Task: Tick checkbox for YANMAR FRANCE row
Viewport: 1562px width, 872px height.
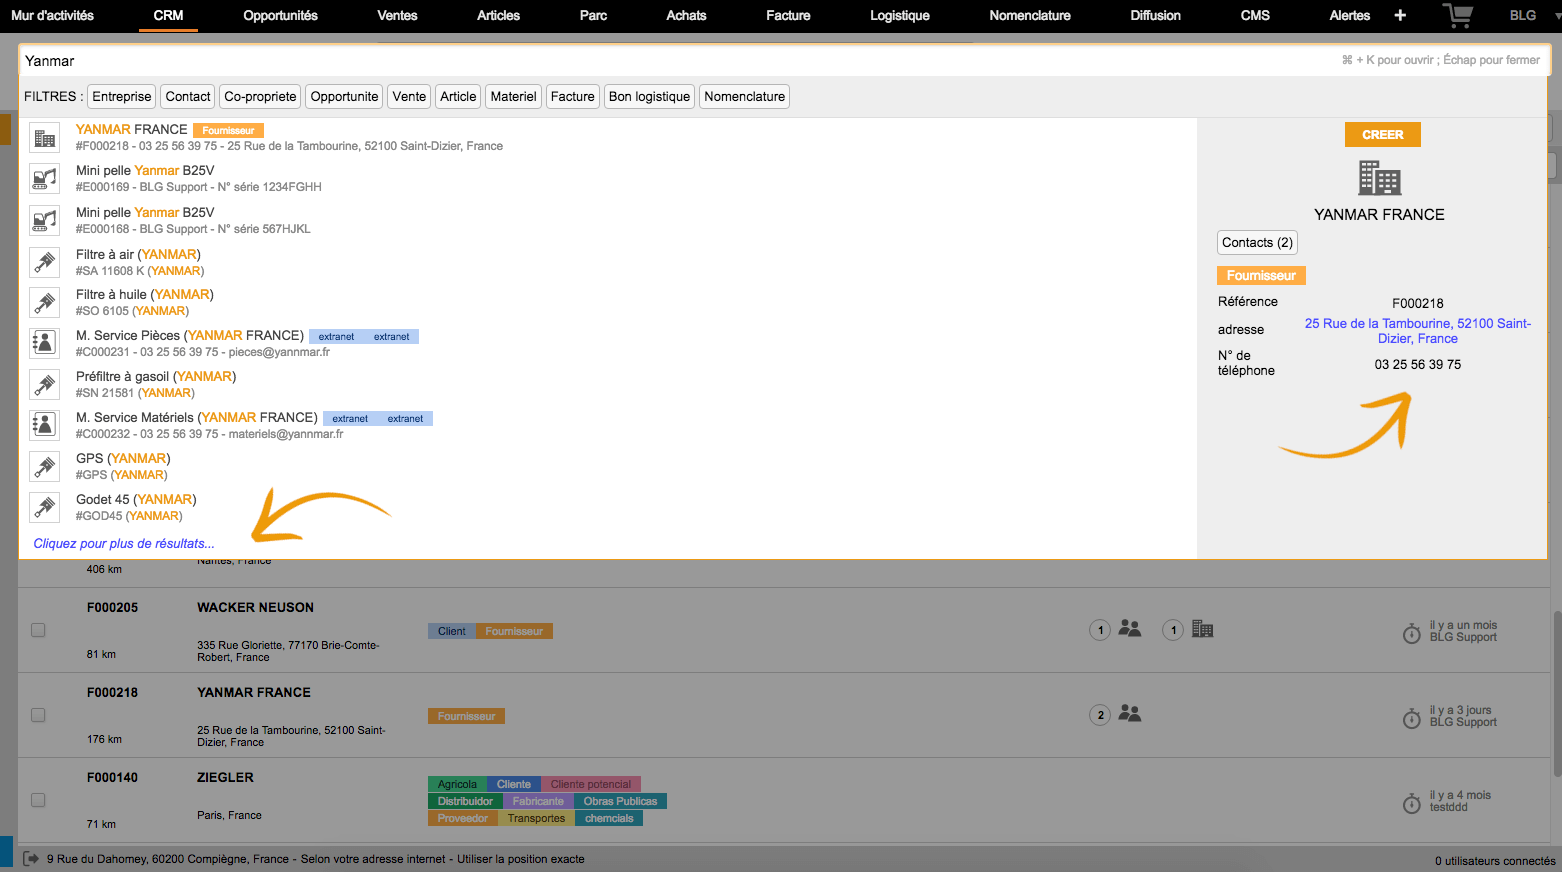Action: point(38,715)
